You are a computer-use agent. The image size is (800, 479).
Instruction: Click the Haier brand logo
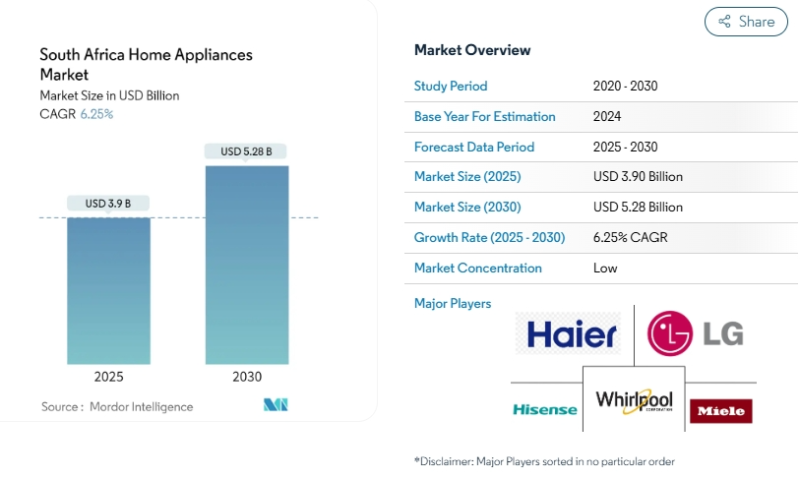(572, 334)
